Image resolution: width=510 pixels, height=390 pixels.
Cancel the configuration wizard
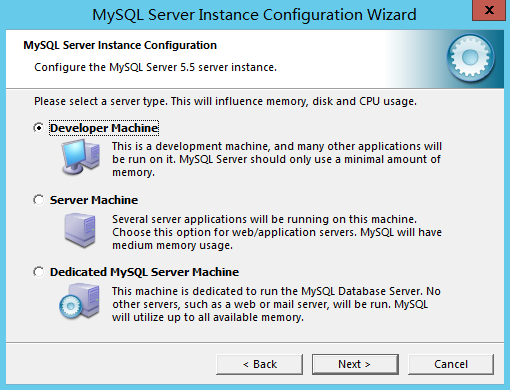point(451,364)
